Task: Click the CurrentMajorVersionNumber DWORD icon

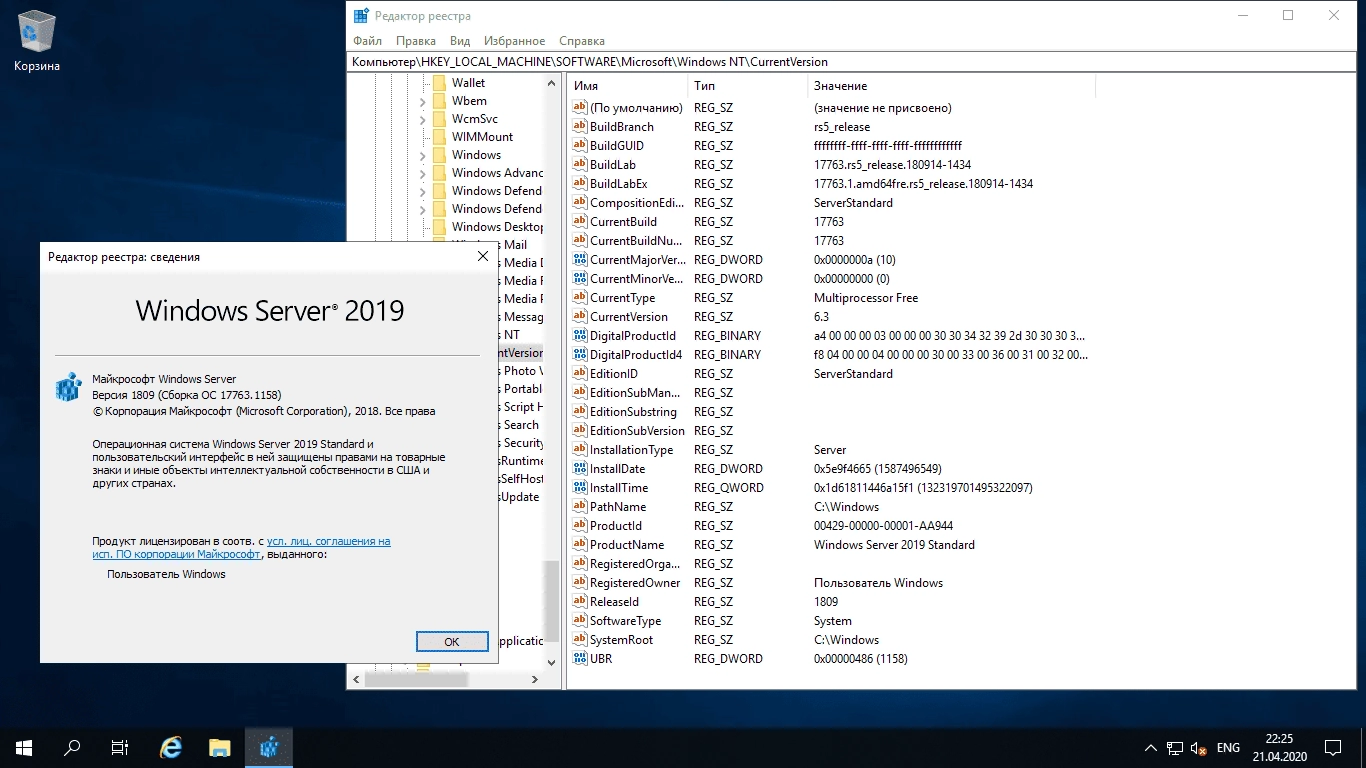Action: [580, 260]
